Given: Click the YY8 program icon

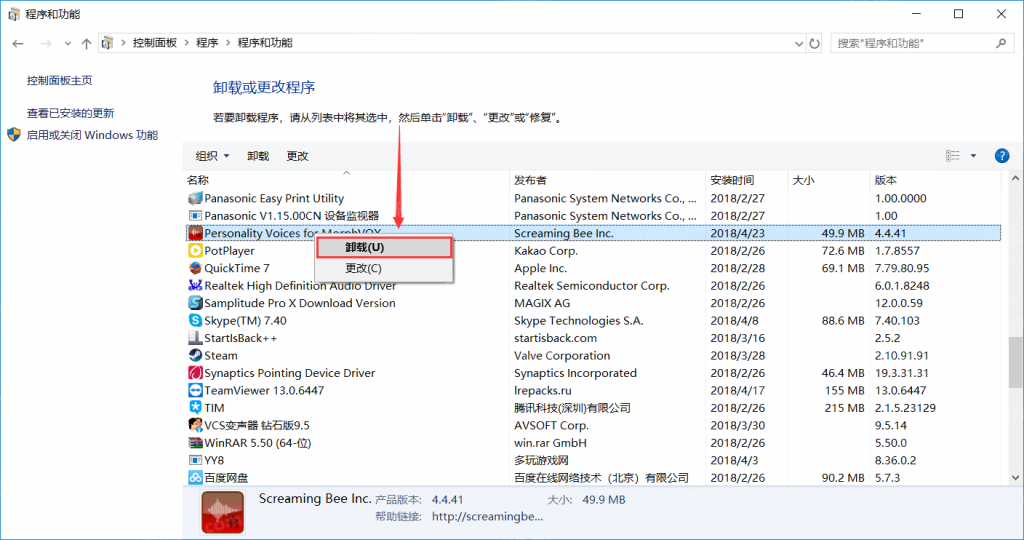Looking at the screenshot, I should [195, 460].
